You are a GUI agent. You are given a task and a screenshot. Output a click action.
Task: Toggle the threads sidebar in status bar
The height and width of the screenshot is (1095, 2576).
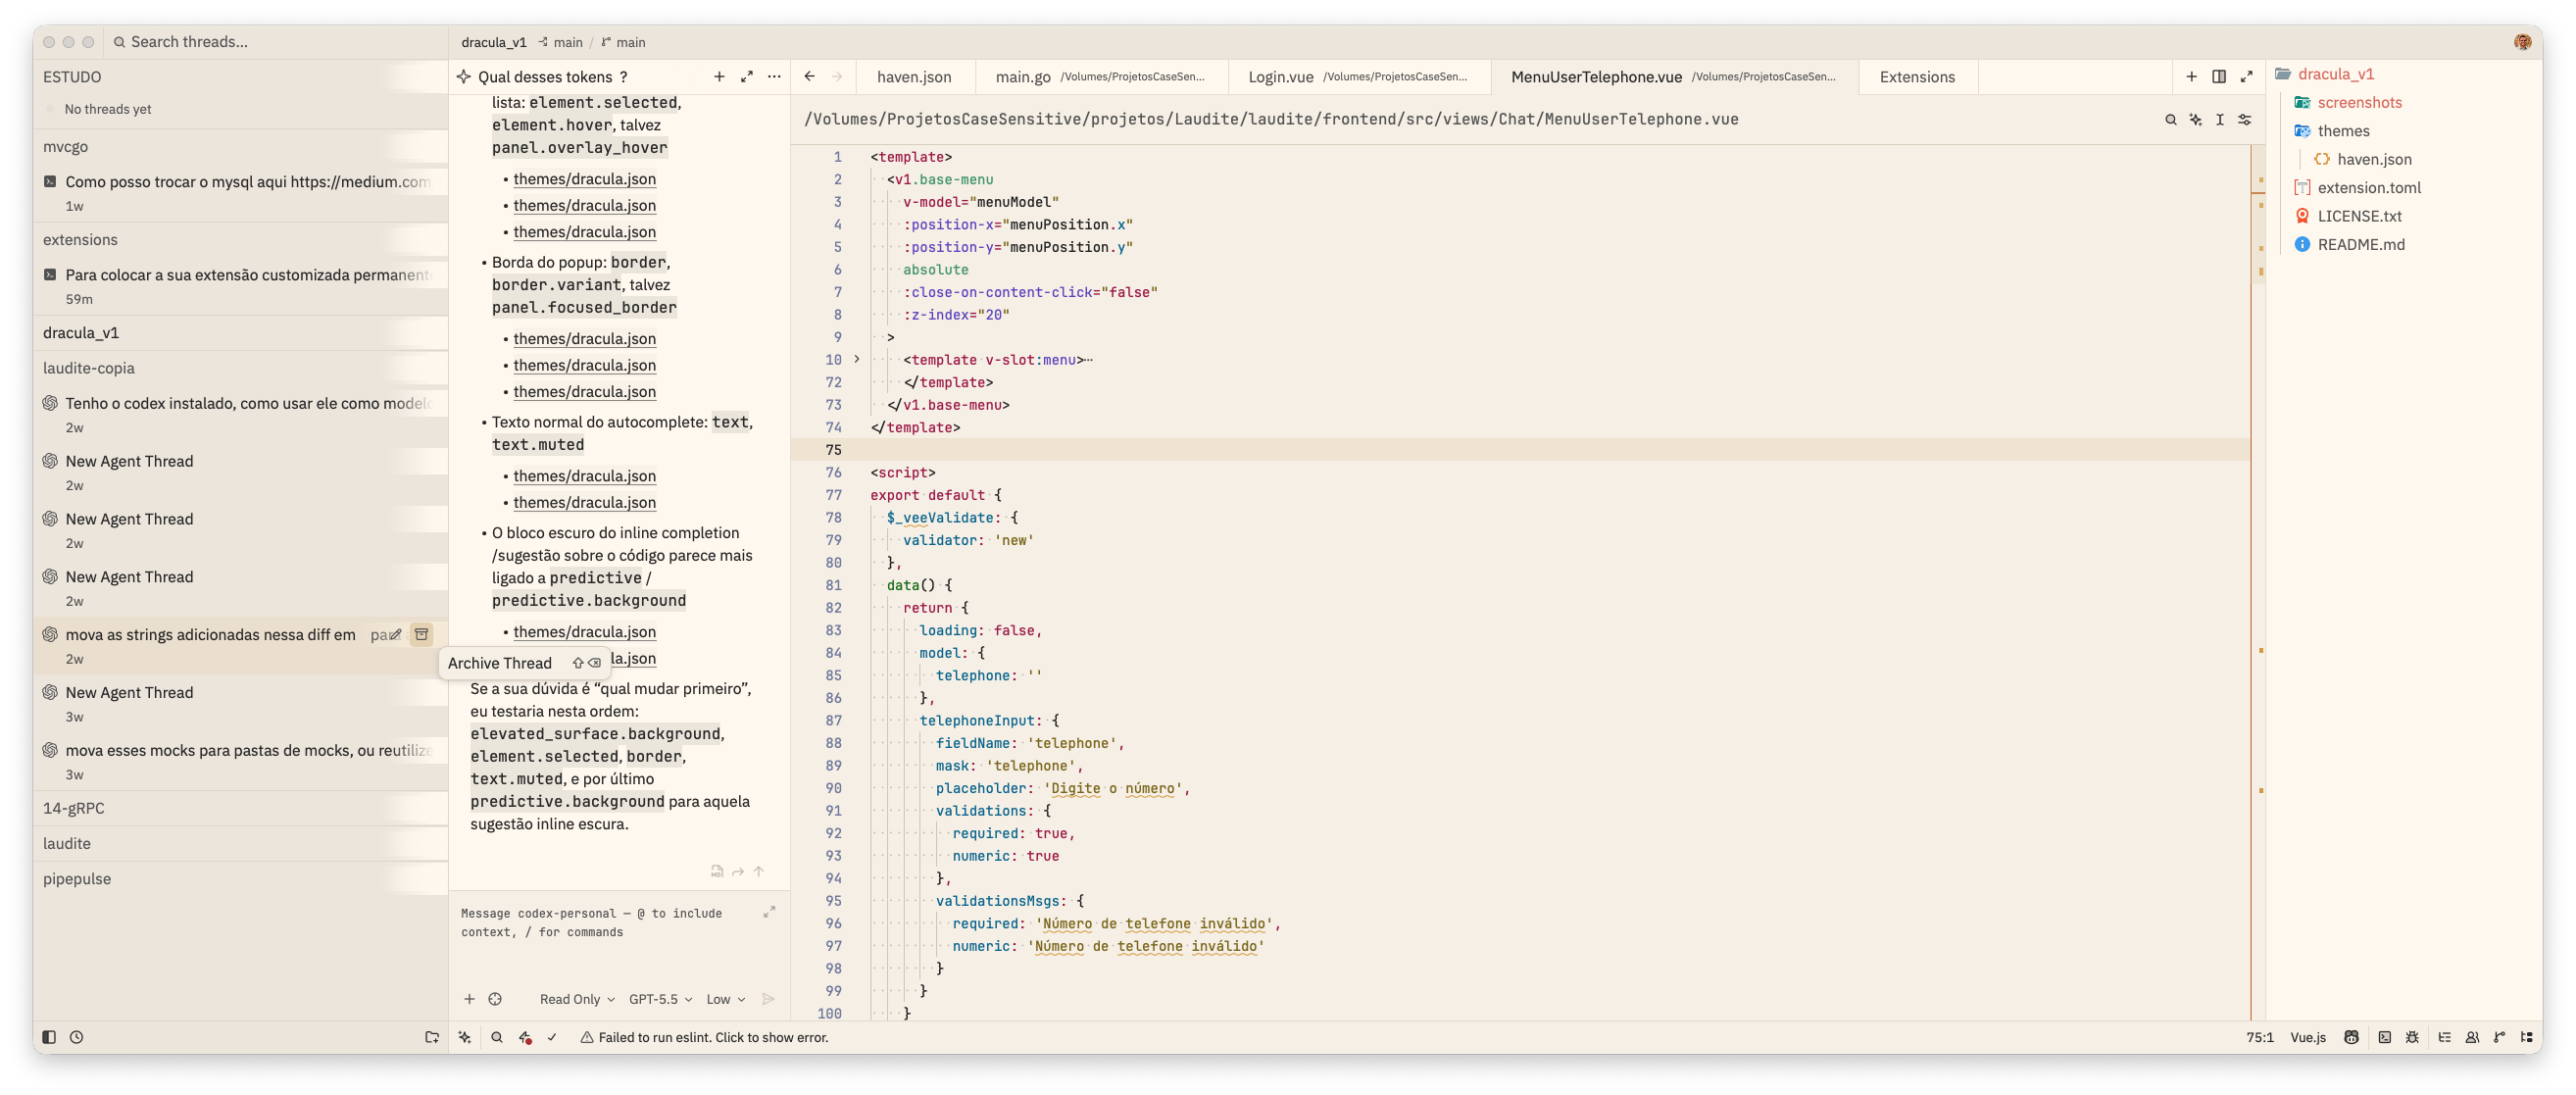49,1037
